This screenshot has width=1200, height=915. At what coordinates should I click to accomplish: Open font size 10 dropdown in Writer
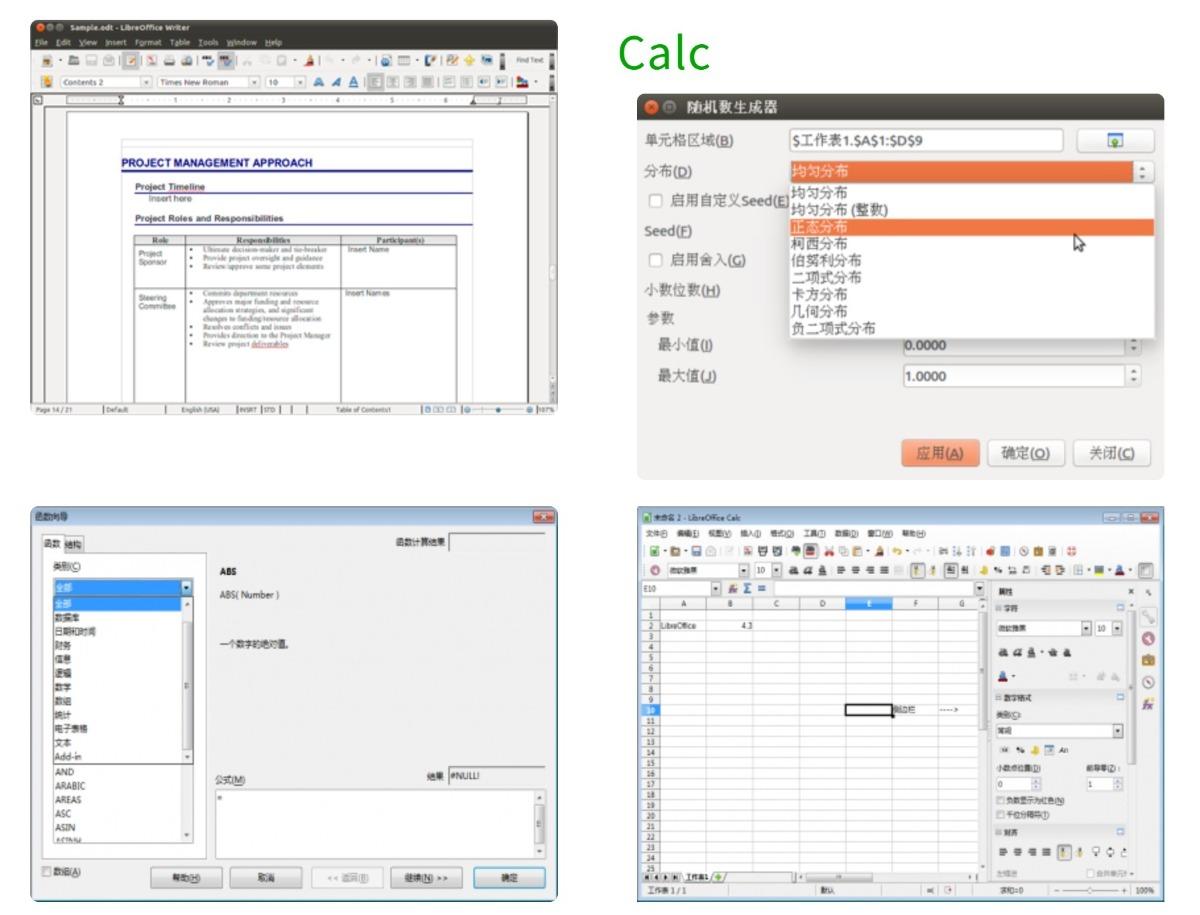point(298,82)
